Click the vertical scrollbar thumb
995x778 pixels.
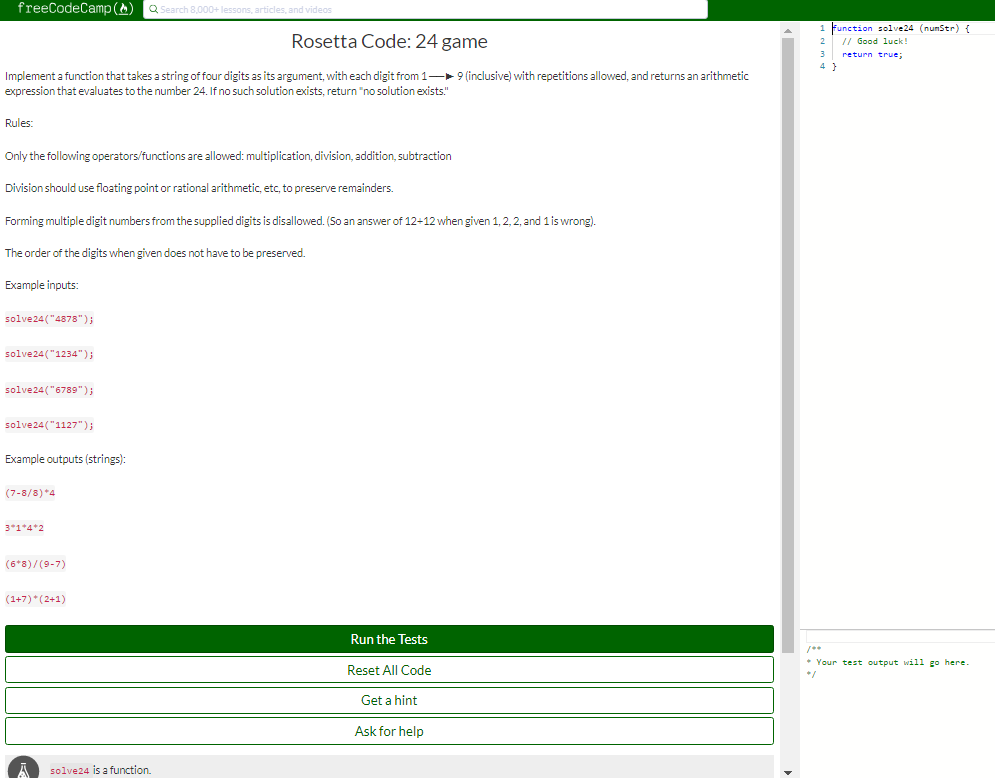(x=787, y=345)
